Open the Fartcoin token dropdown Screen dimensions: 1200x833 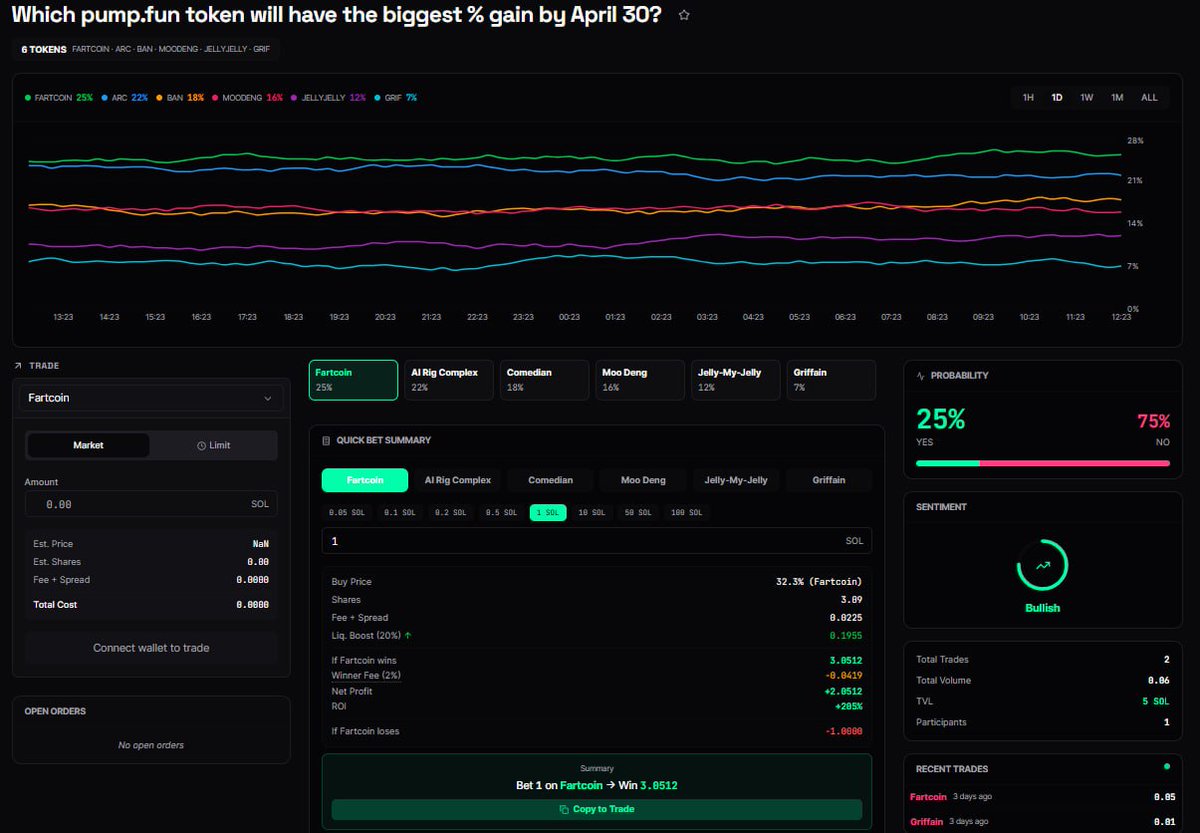click(151, 398)
